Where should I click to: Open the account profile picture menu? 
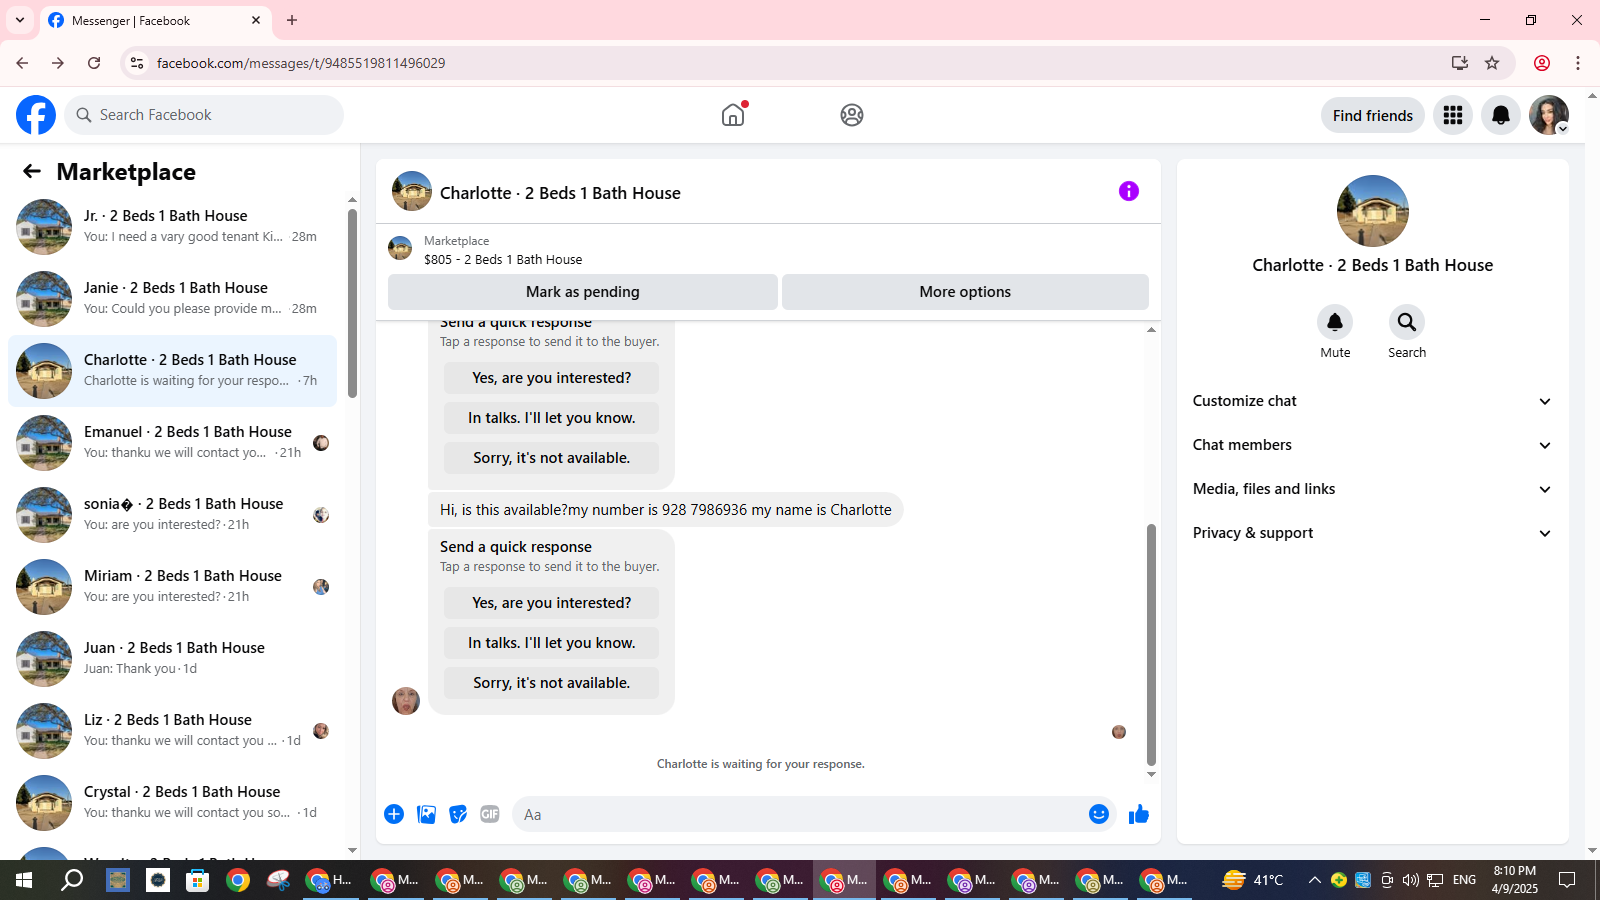tap(1549, 115)
